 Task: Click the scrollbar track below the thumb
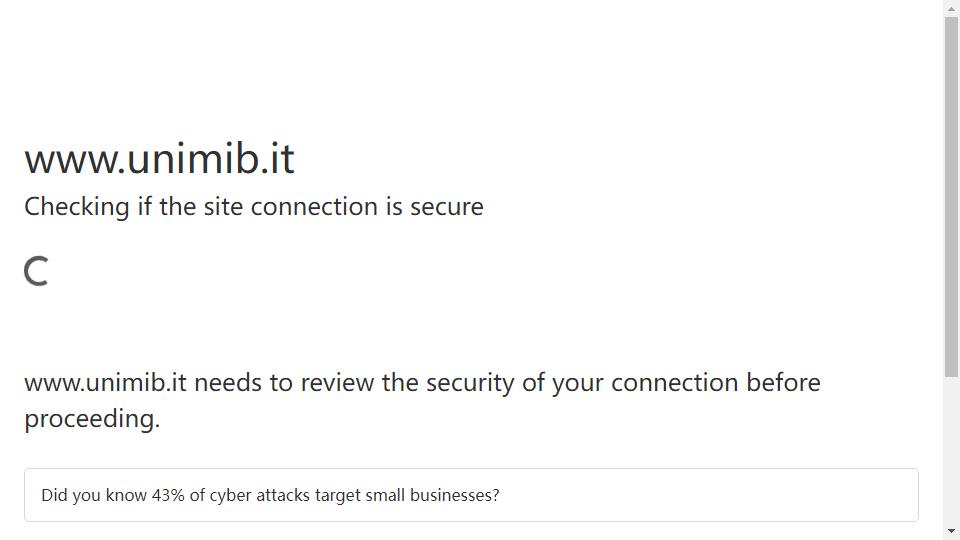(x=951, y=451)
